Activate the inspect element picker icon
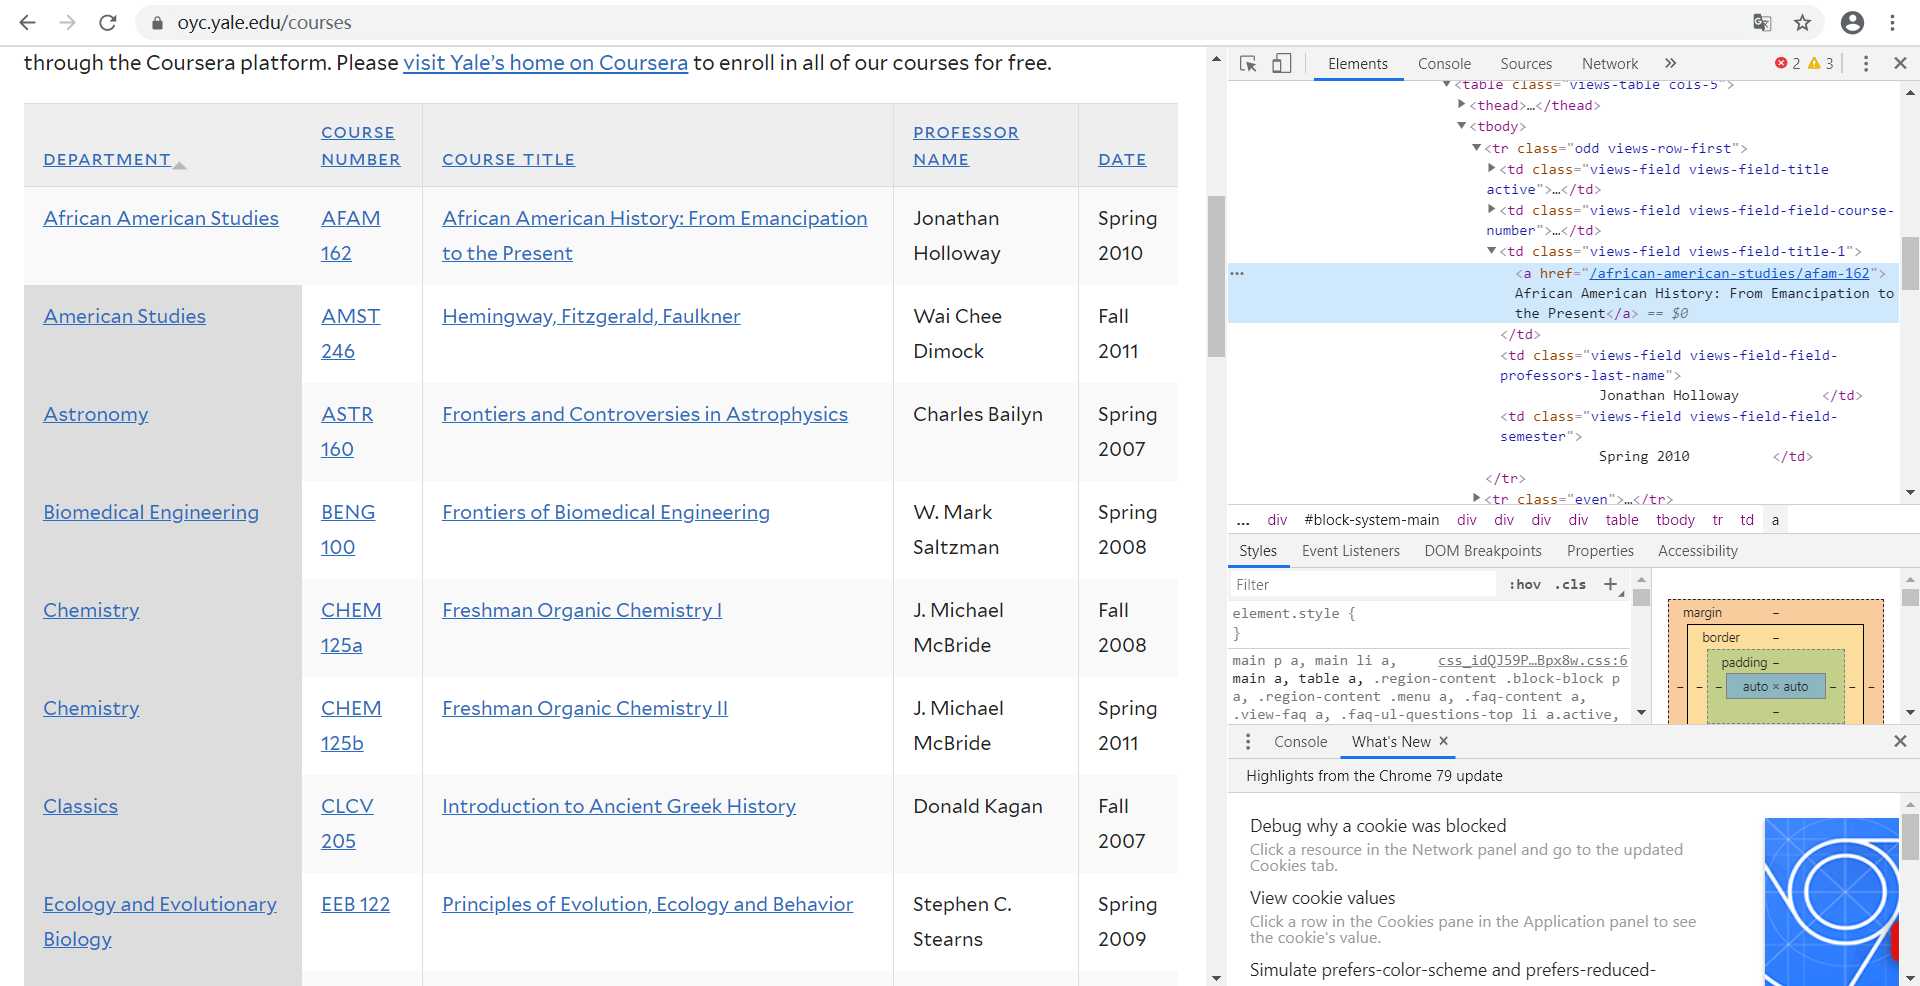 coord(1248,63)
